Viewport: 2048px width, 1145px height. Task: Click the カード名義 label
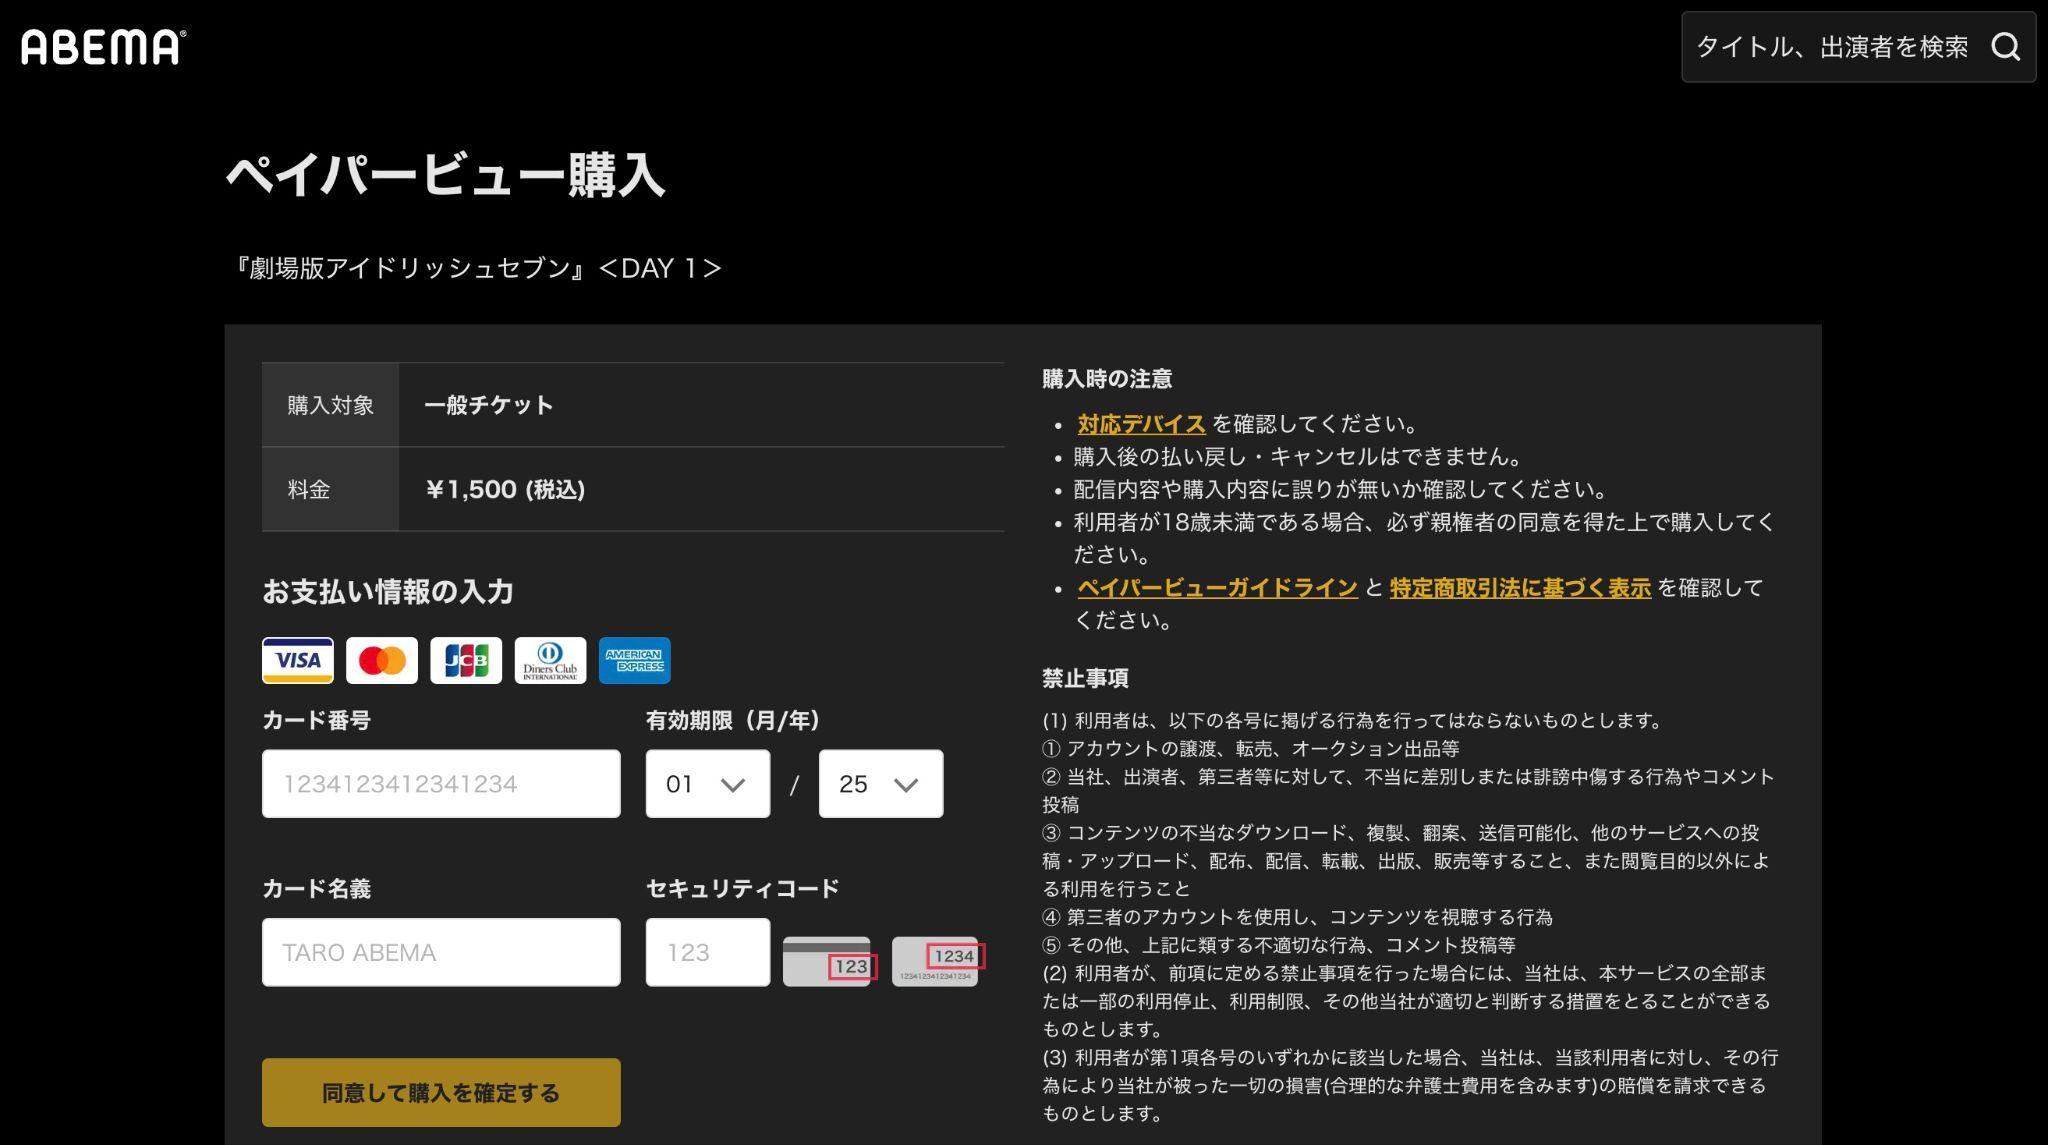click(x=316, y=888)
